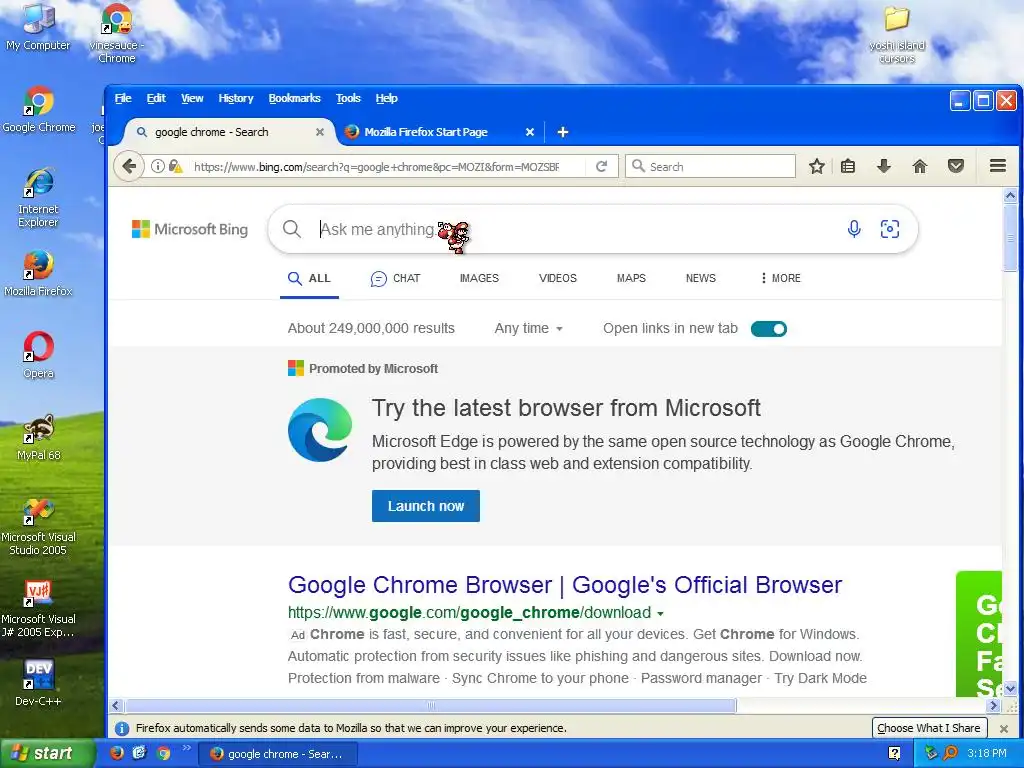Open the Downloads arrow in toolbar

884,167
